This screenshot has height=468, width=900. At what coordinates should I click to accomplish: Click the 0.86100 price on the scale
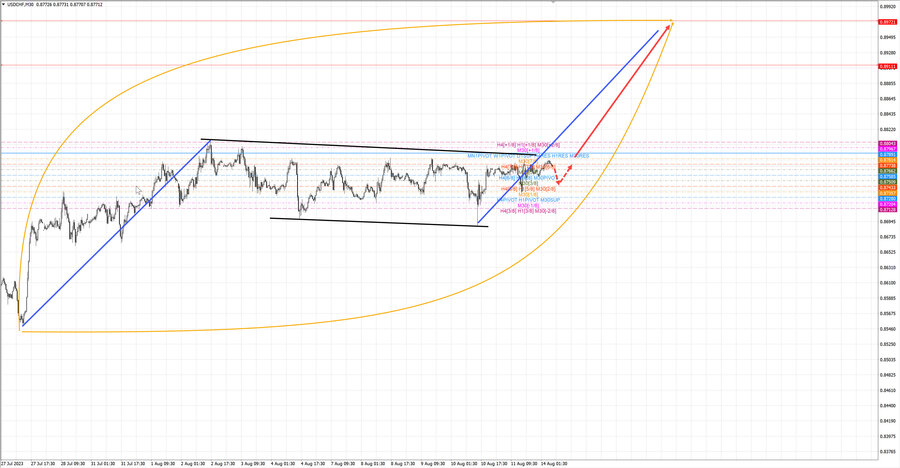click(x=887, y=283)
